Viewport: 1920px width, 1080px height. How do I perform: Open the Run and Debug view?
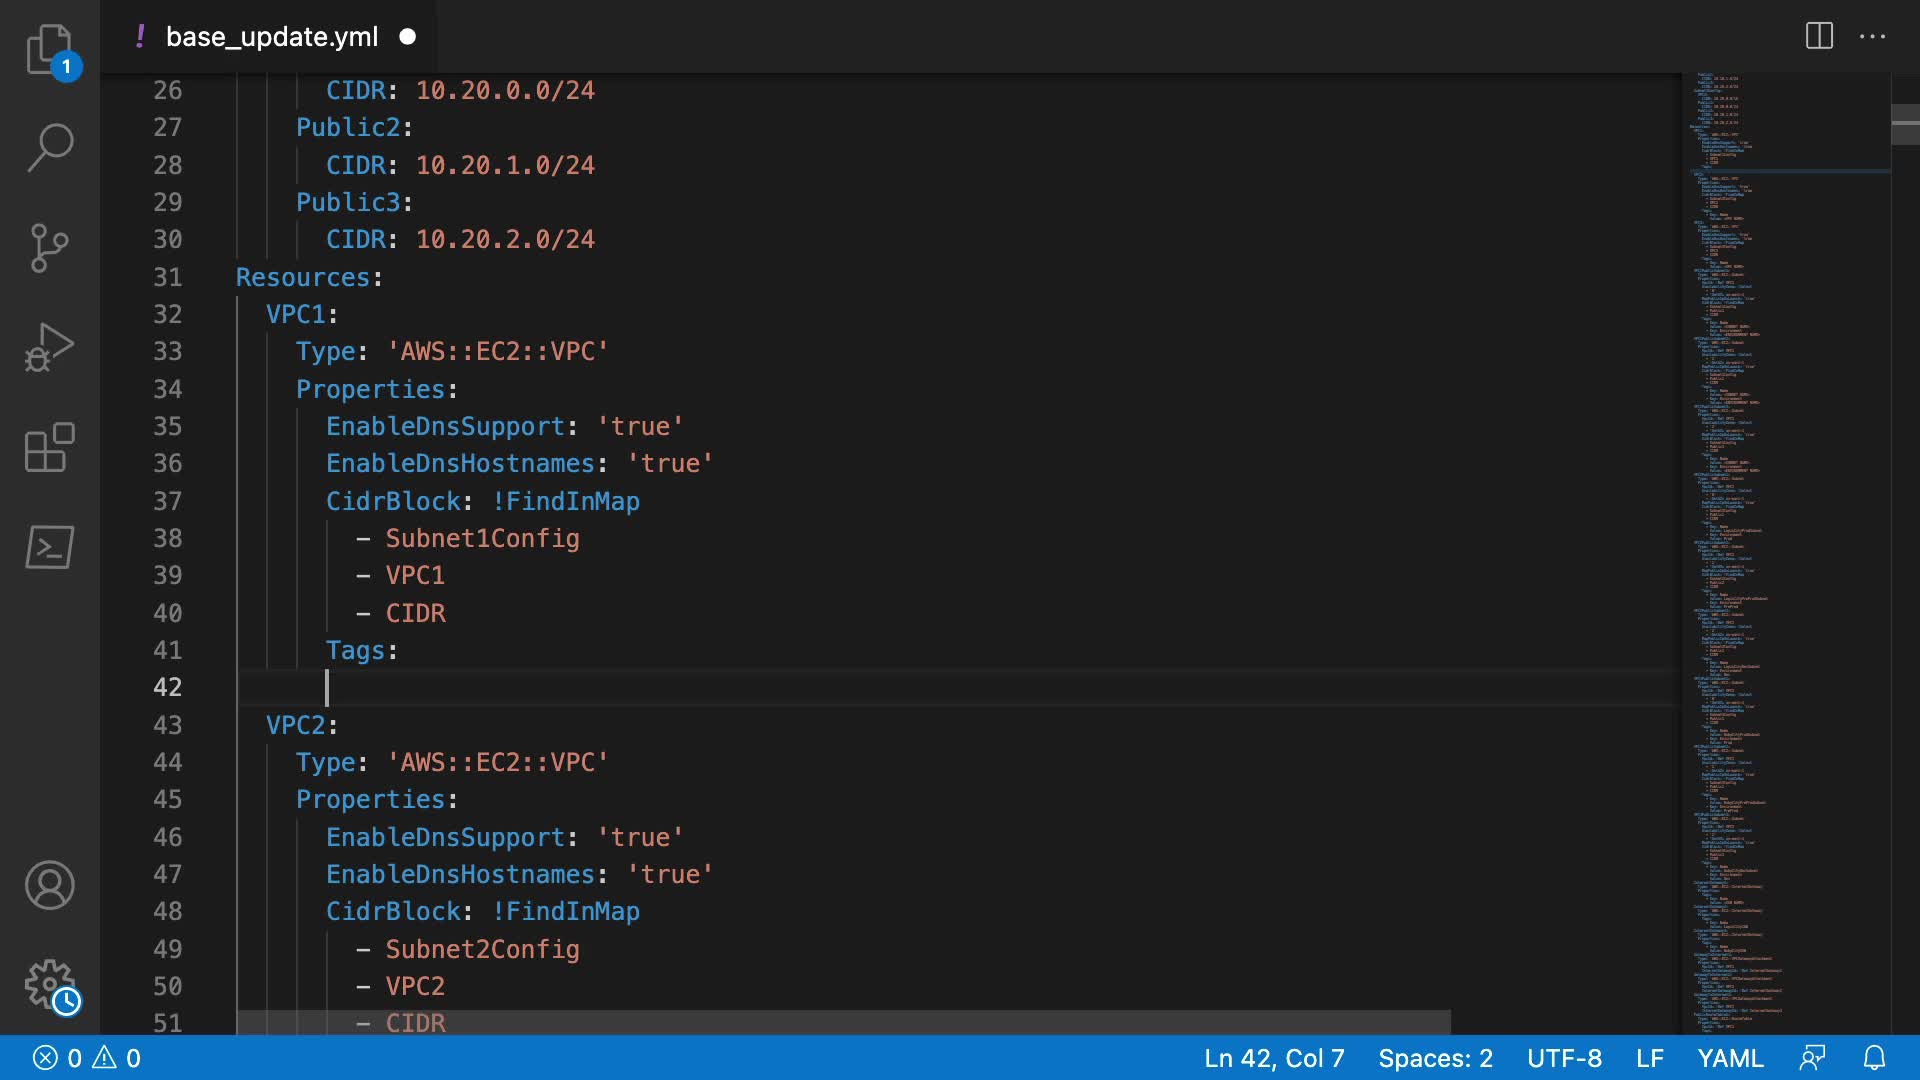[49, 347]
